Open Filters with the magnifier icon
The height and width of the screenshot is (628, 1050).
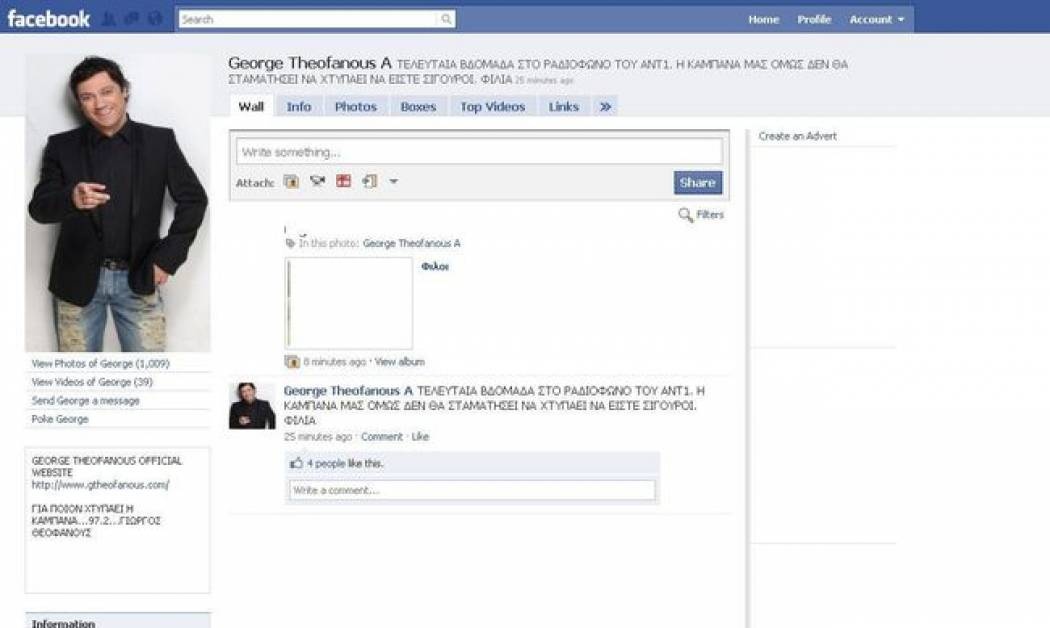coord(685,215)
